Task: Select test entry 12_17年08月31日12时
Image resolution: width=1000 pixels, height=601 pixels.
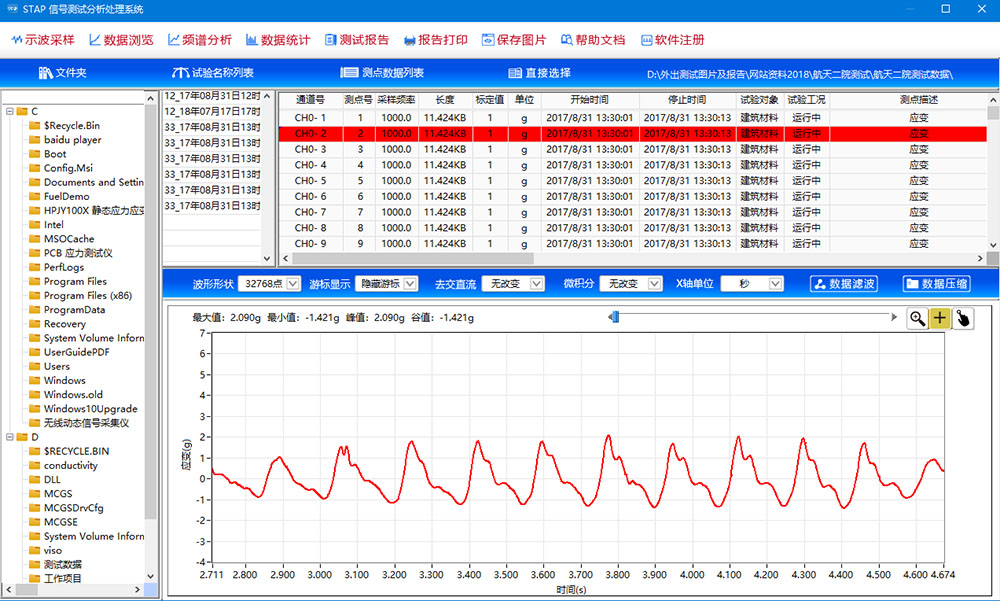Action: [212, 96]
